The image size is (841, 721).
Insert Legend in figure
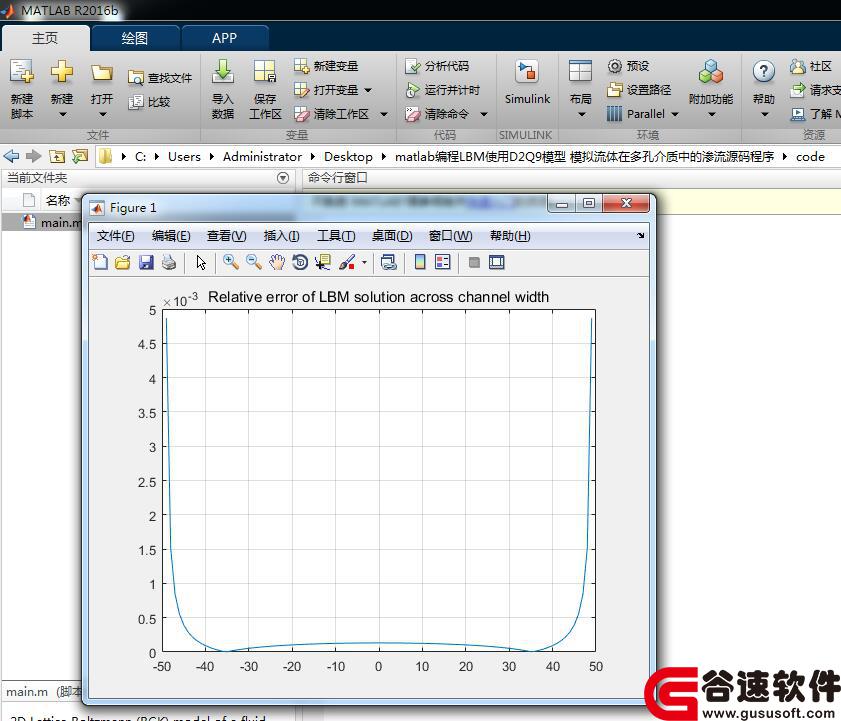[442, 262]
